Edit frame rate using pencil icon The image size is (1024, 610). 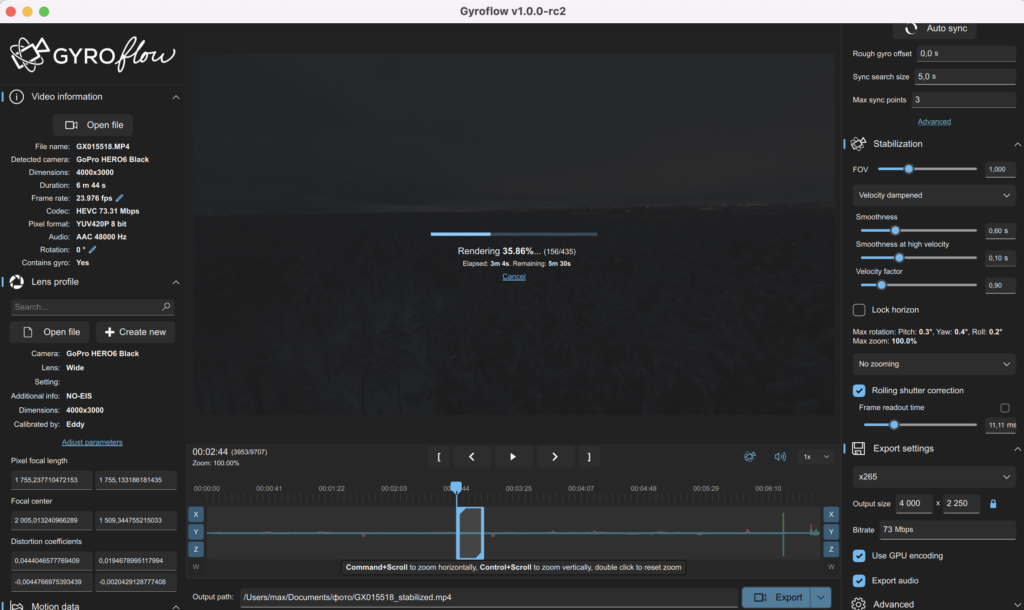(x=120, y=198)
